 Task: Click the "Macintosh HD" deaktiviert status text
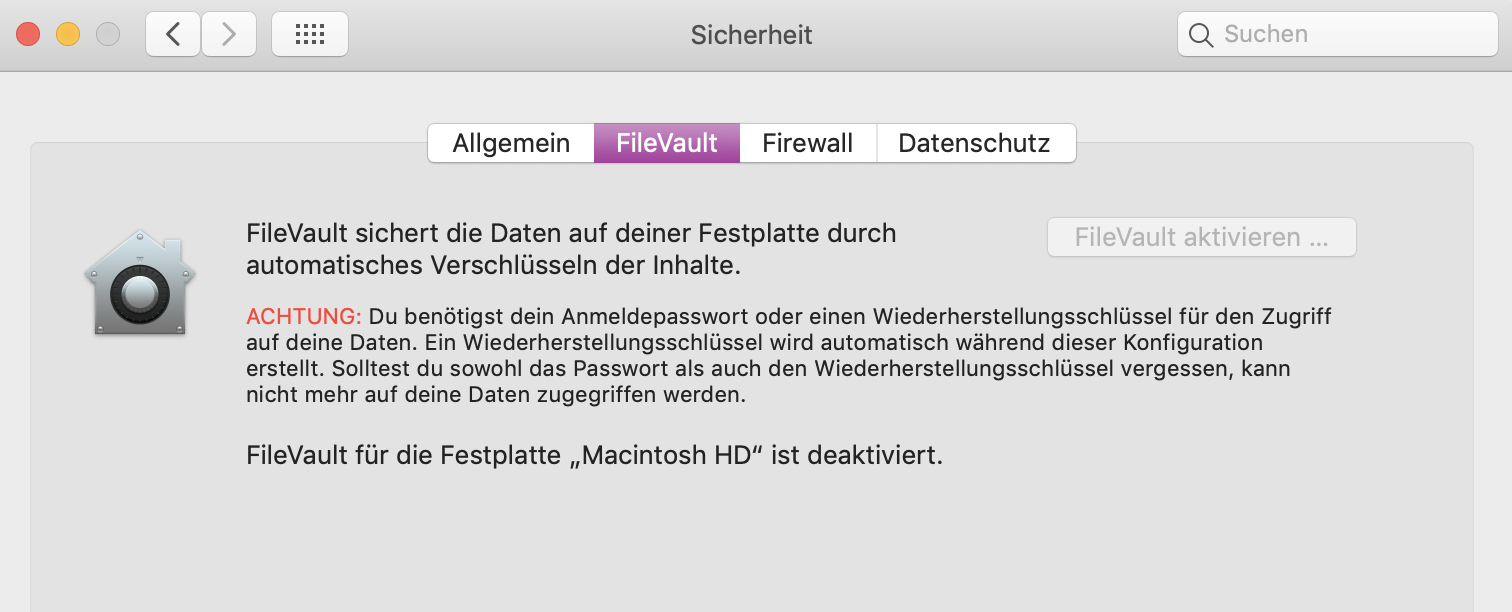(594, 456)
